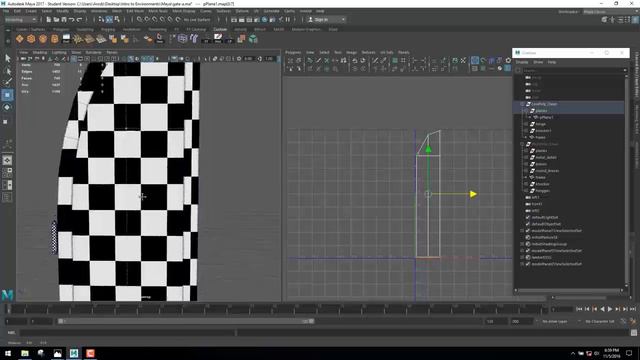The height and width of the screenshot is (360, 640).
Task: Switch to single perspective panel layout
Action: click(7, 160)
